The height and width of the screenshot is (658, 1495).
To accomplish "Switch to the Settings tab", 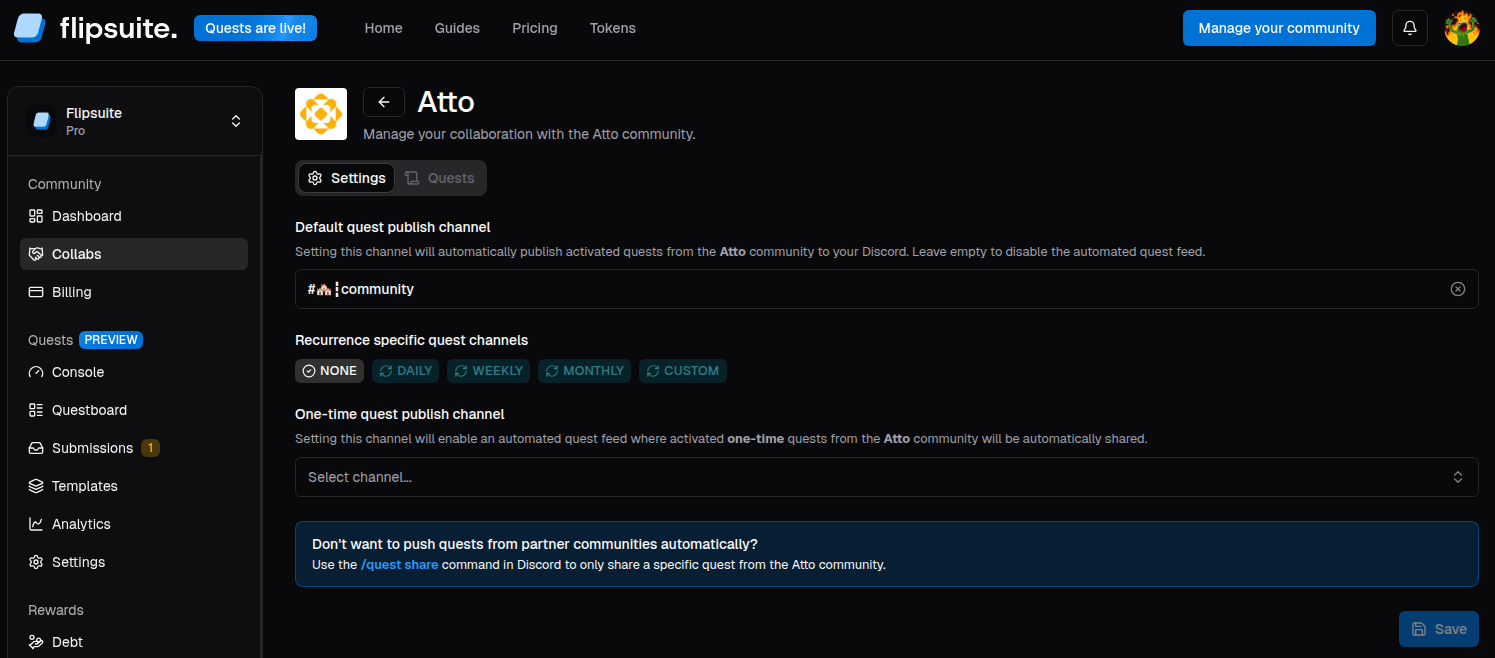I will (x=346, y=178).
